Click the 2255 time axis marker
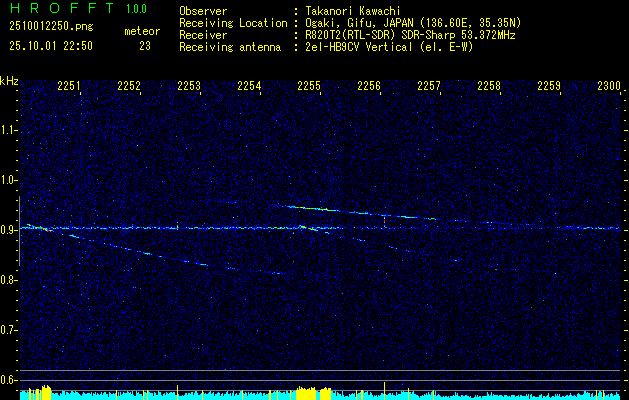 [x=309, y=85]
